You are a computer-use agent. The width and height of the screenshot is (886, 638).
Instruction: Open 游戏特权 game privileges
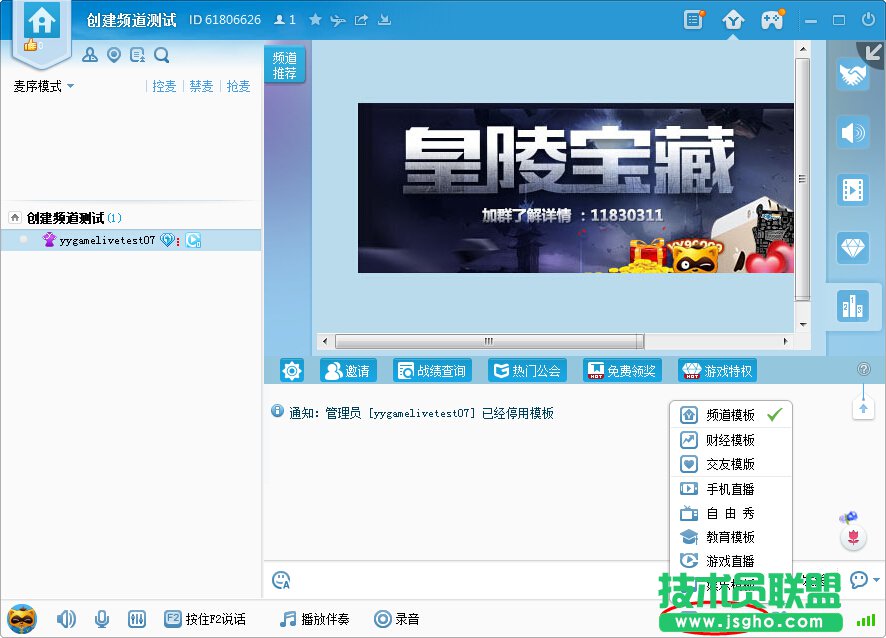click(716, 370)
